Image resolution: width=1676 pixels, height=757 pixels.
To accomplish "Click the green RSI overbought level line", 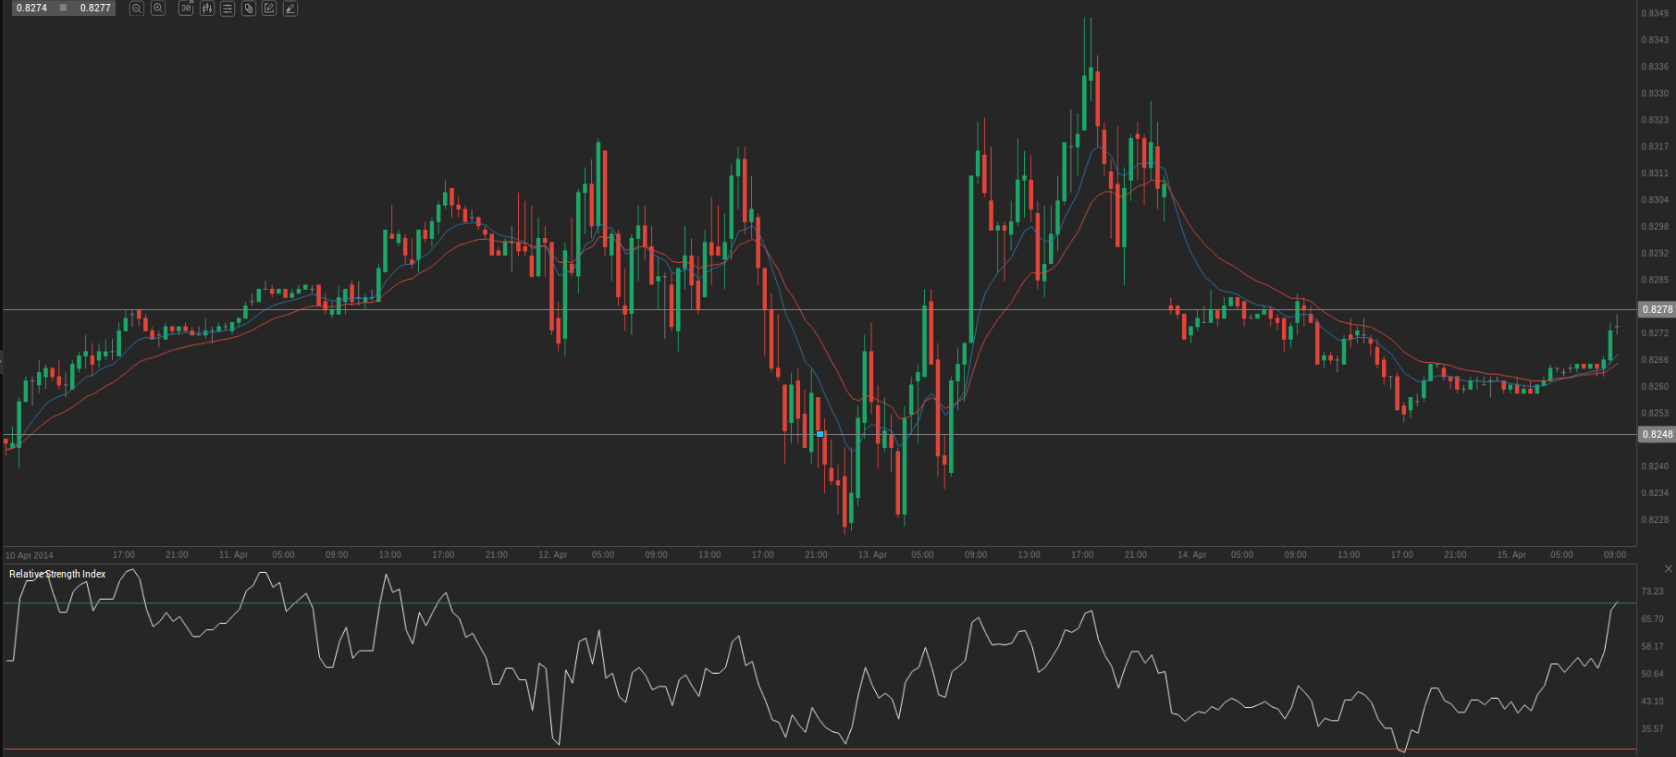I will (x=800, y=603).
